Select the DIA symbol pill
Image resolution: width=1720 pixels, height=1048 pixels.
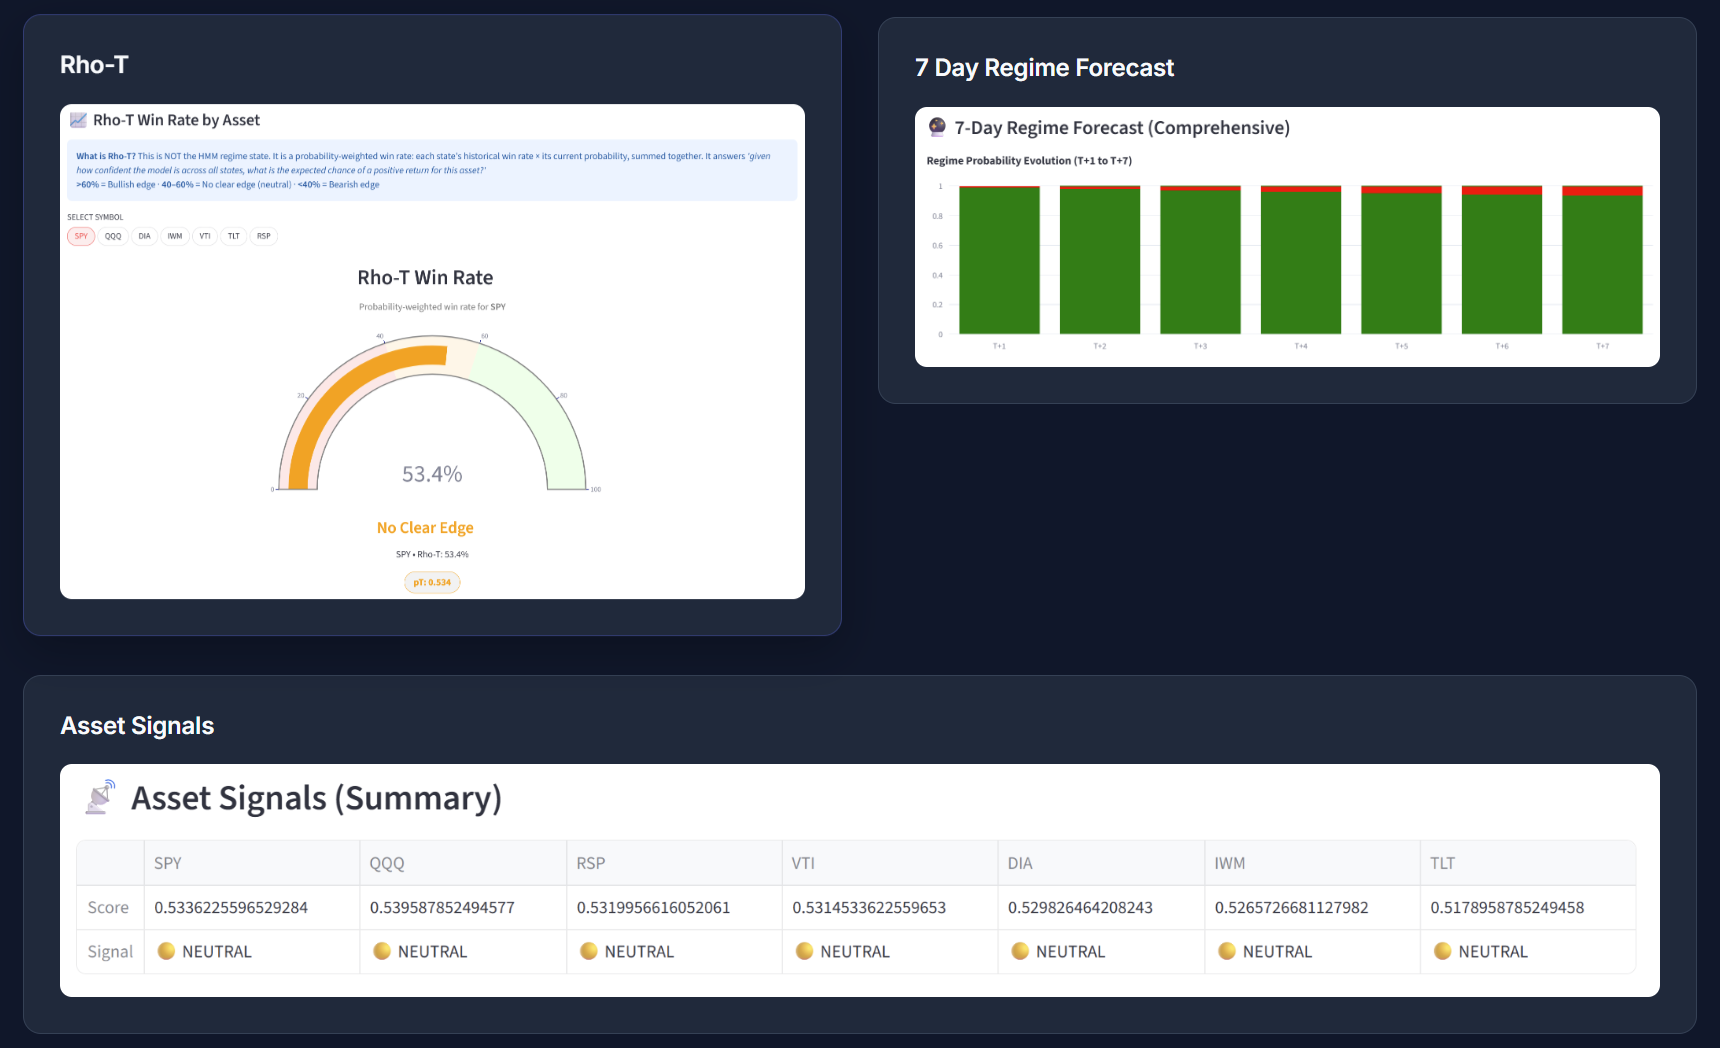coord(144,237)
